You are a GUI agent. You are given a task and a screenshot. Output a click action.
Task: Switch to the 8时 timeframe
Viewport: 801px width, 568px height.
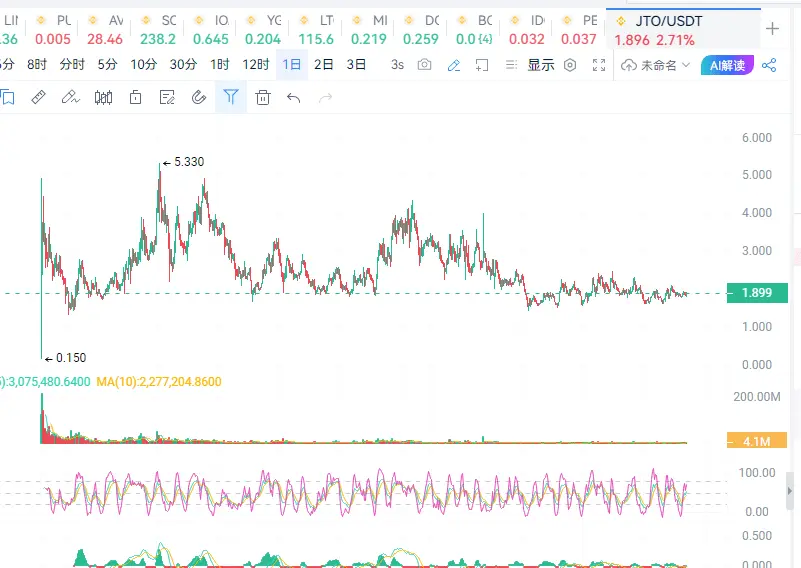point(37,64)
